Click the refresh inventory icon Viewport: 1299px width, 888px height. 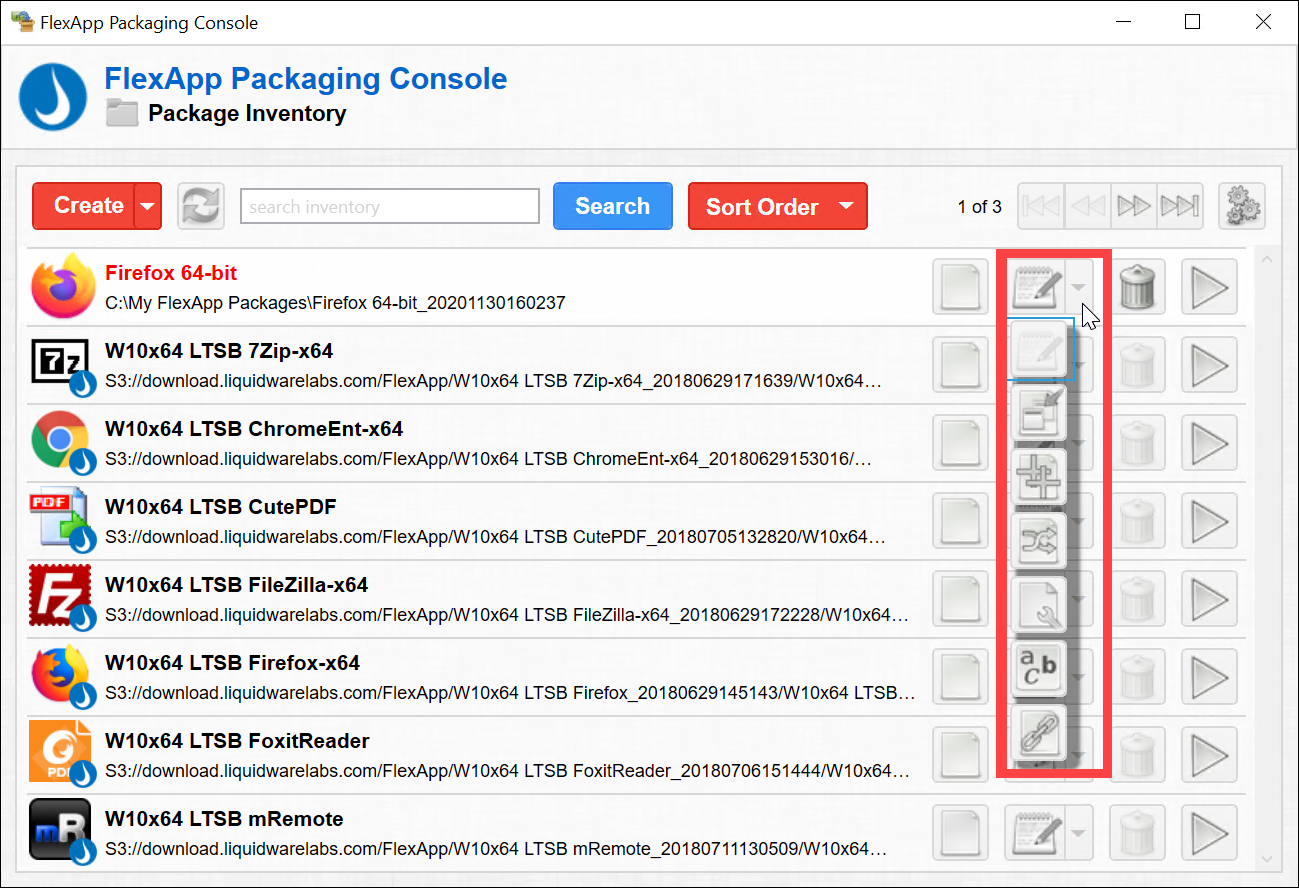click(200, 206)
